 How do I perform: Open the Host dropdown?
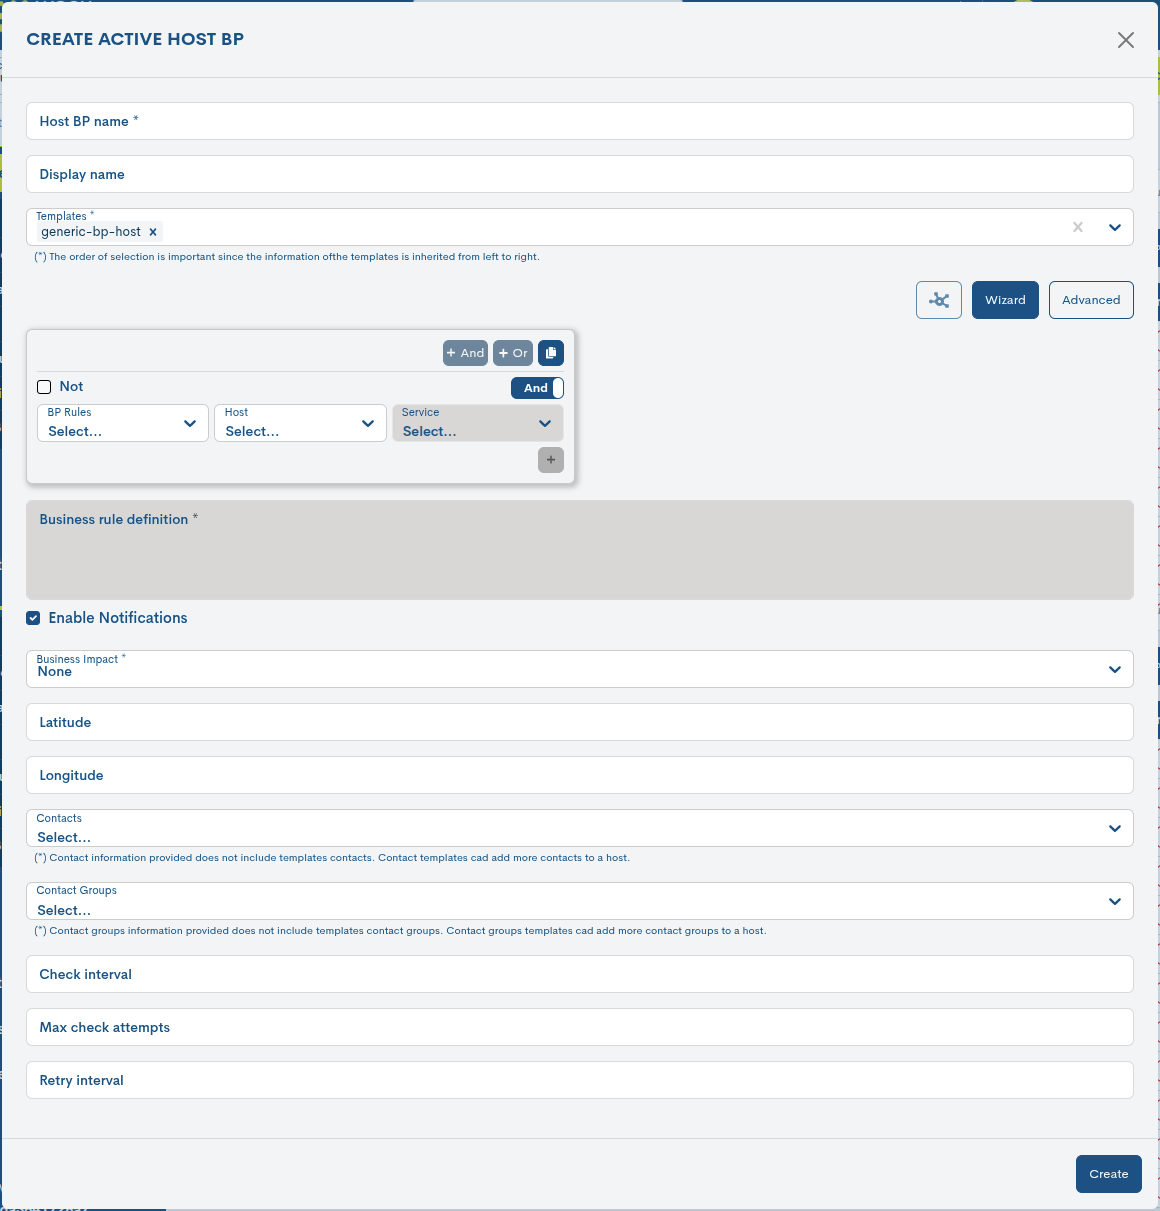[300, 423]
